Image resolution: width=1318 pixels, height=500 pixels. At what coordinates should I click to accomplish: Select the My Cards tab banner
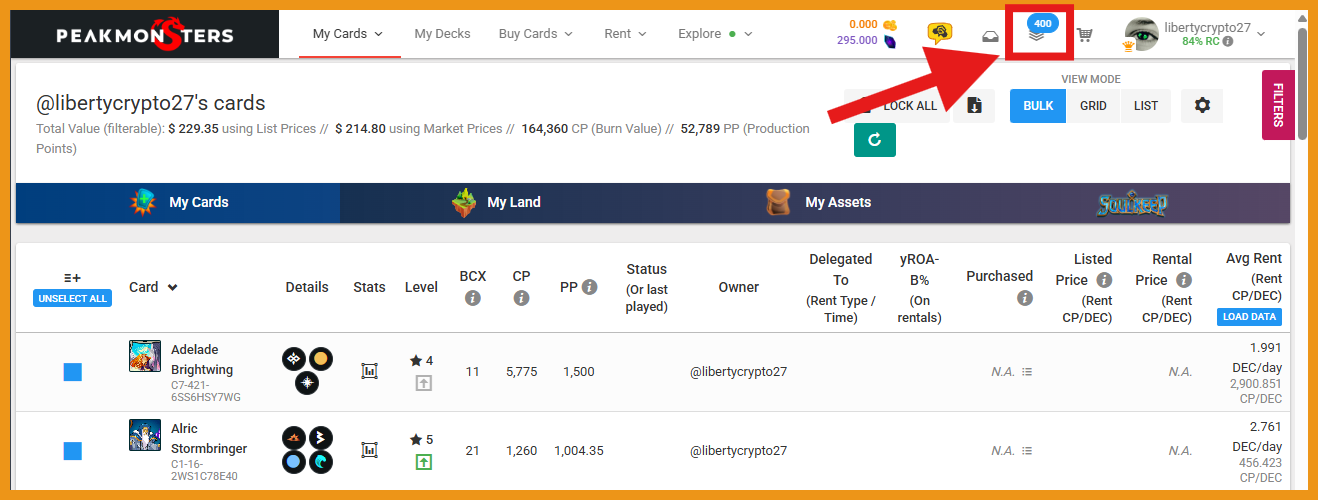178,202
